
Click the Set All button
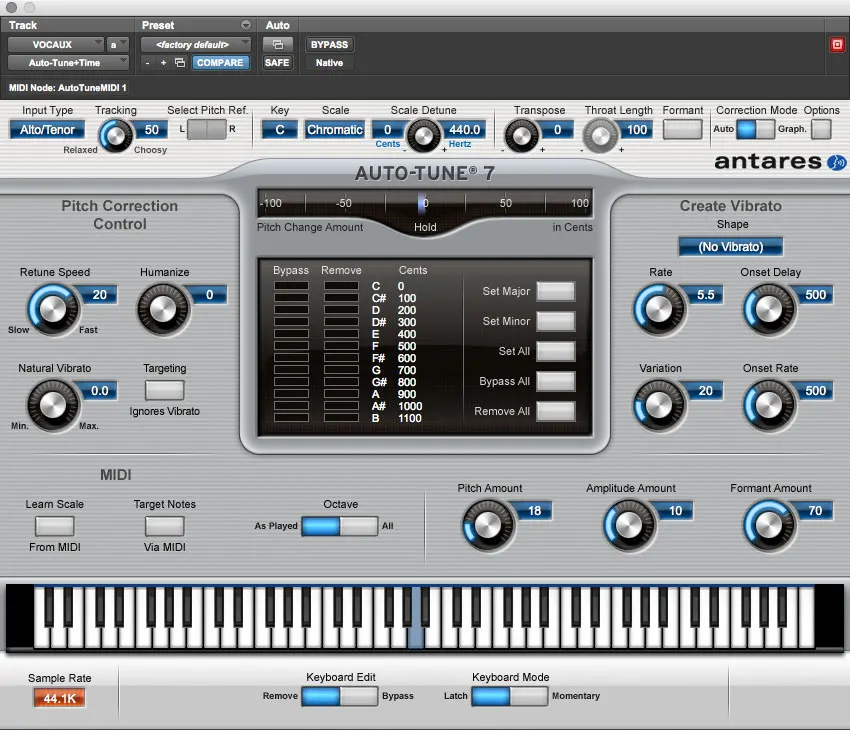coord(556,351)
